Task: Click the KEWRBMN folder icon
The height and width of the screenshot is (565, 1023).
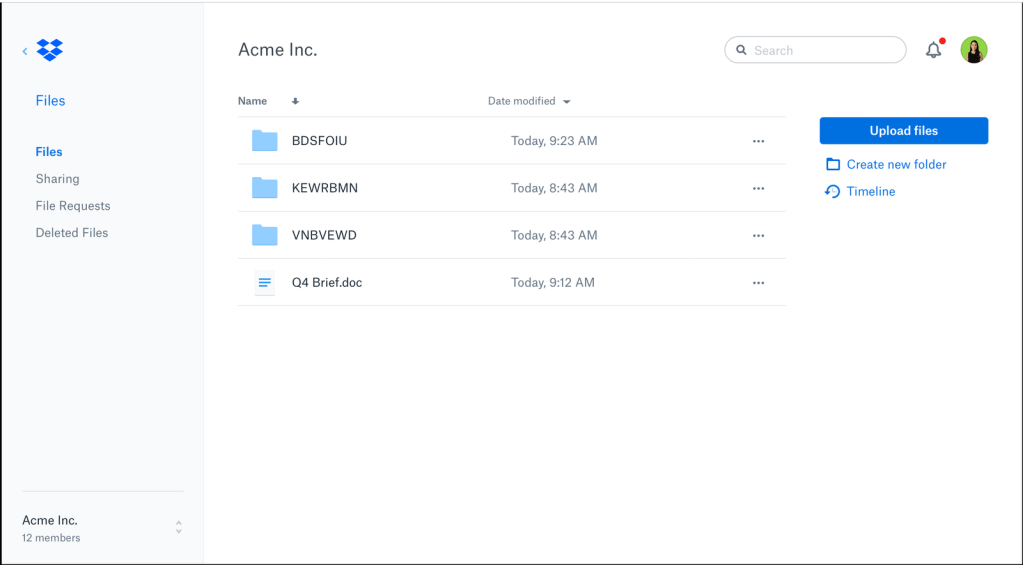Action: click(264, 188)
